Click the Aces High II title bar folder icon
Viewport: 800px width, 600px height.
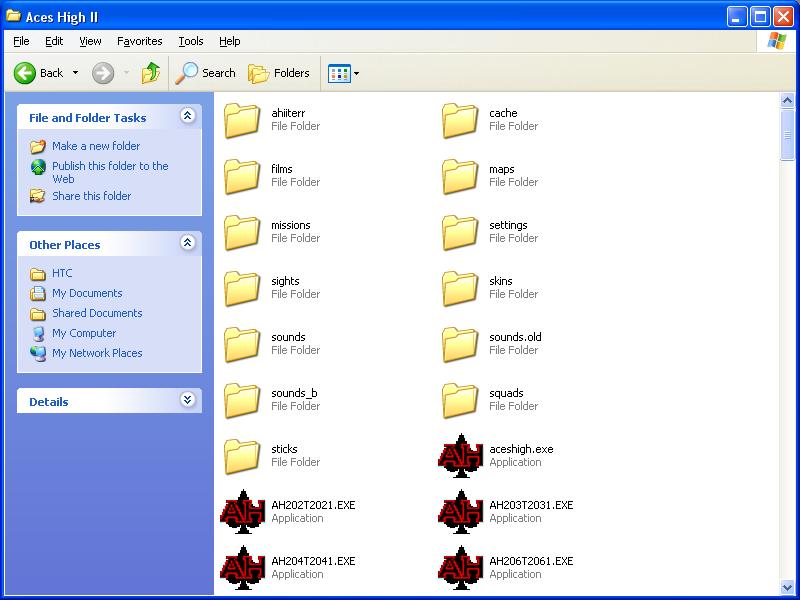click(x=13, y=16)
